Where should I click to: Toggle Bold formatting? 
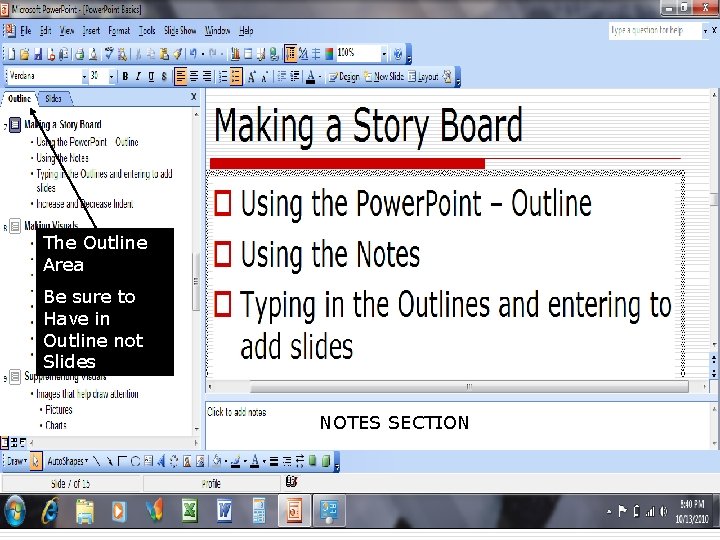[125, 77]
